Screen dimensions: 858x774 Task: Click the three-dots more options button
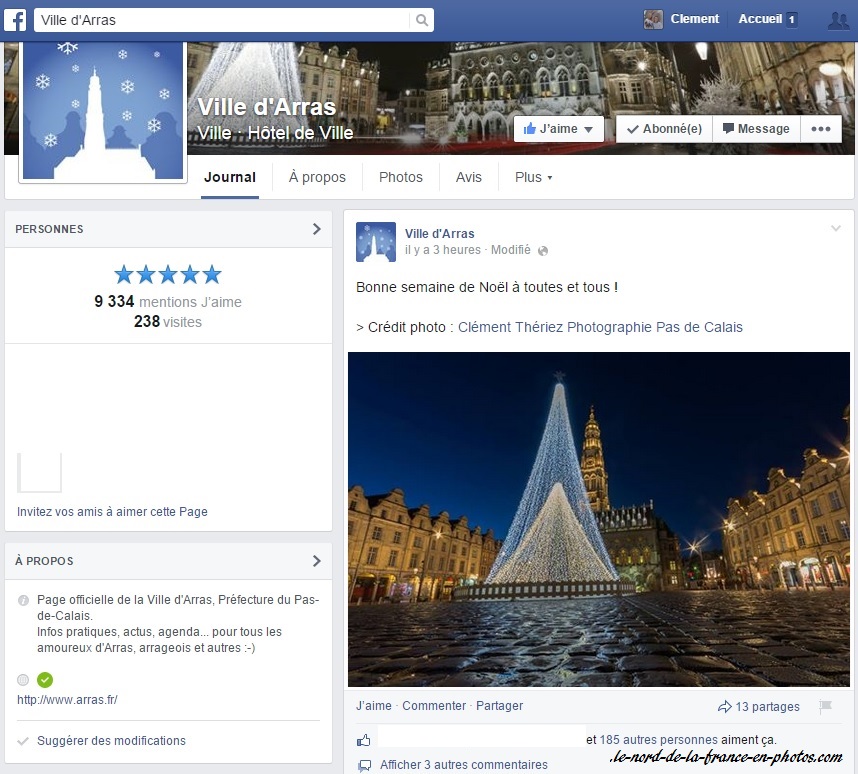[x=820, y=129]
